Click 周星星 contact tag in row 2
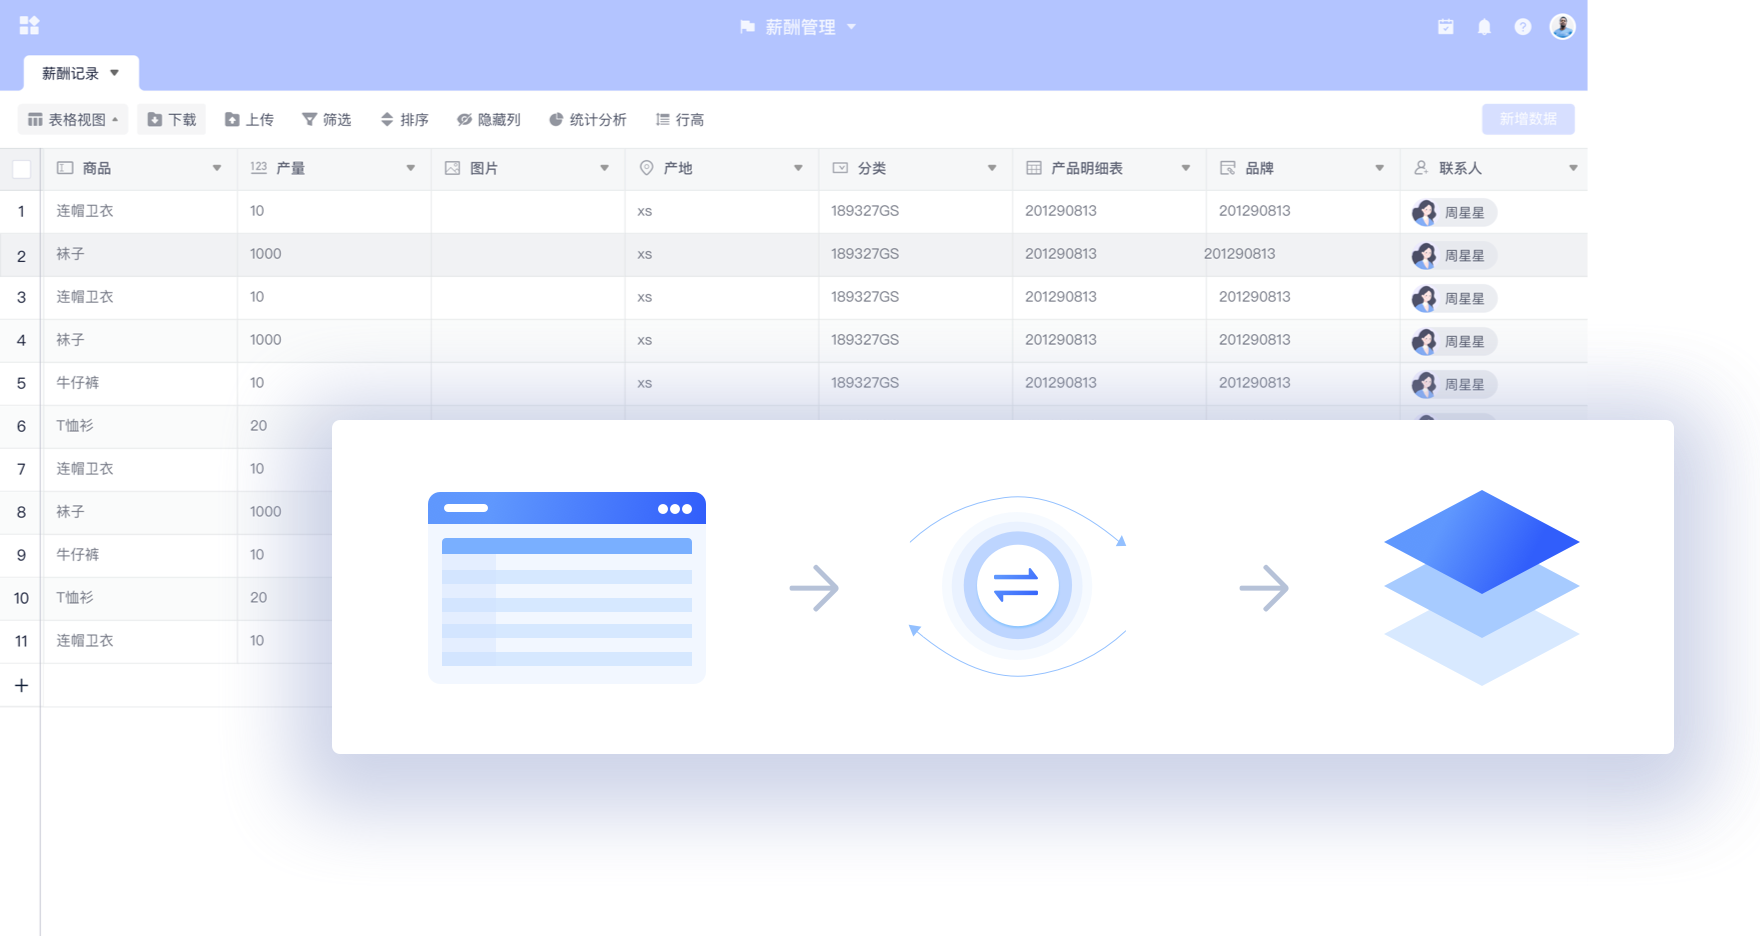This screenshot has width=1760, height=936. click(x=1454, y=255)
